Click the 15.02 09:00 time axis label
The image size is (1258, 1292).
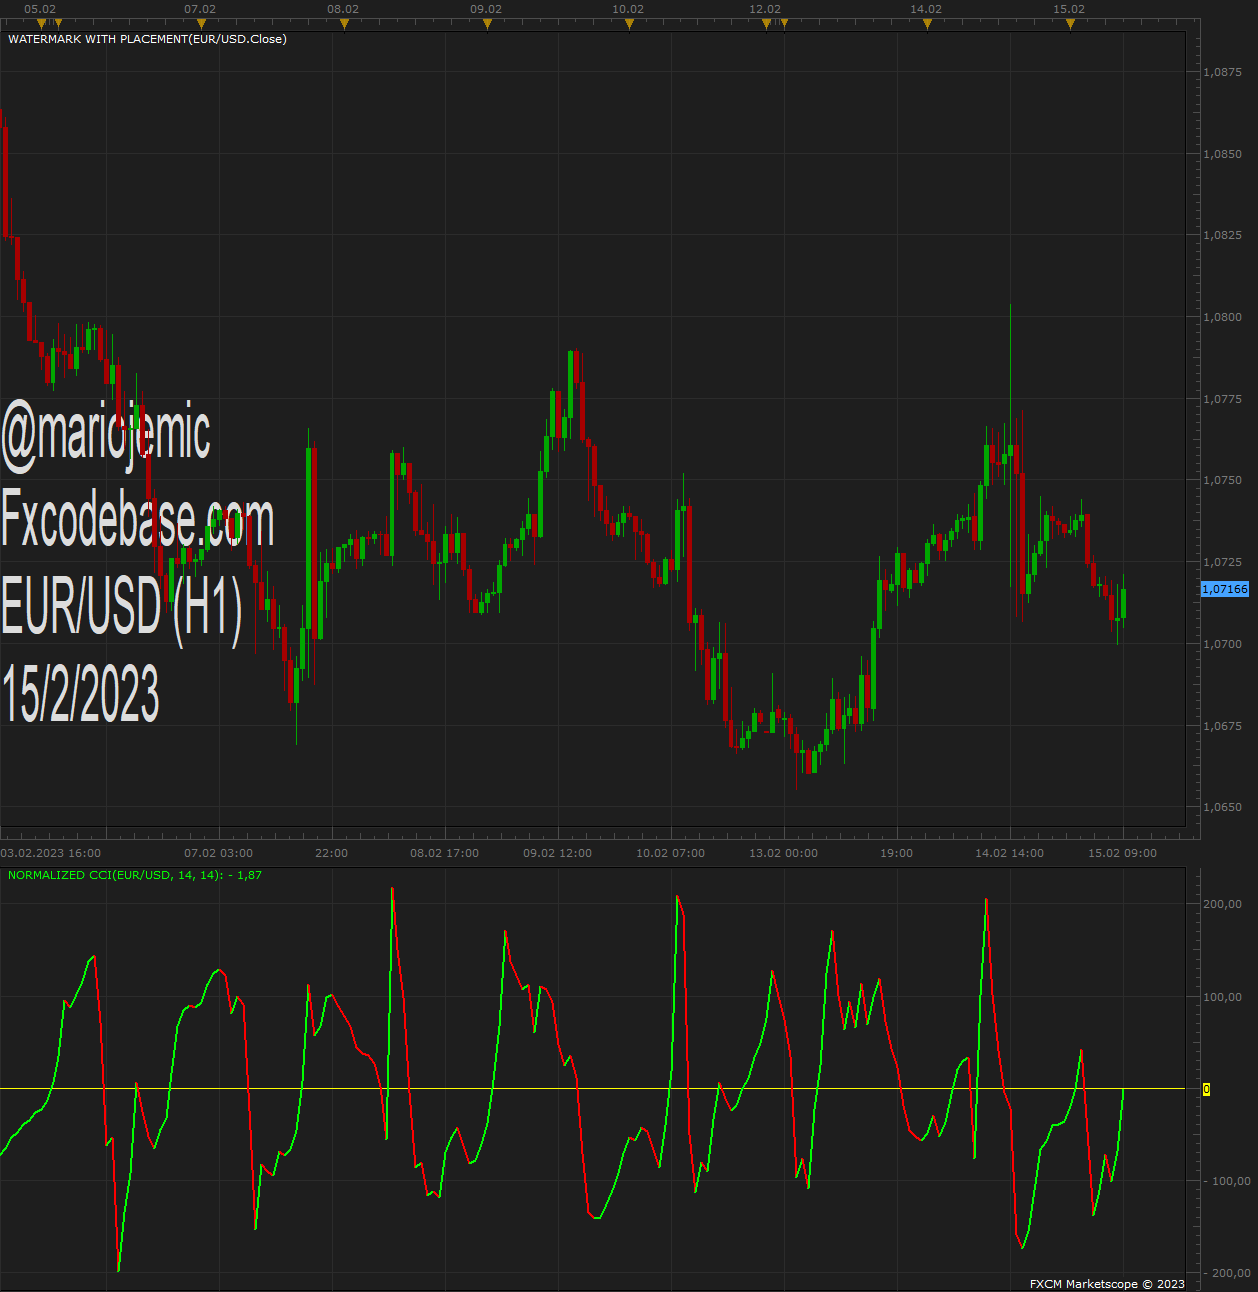(1122, 853)
